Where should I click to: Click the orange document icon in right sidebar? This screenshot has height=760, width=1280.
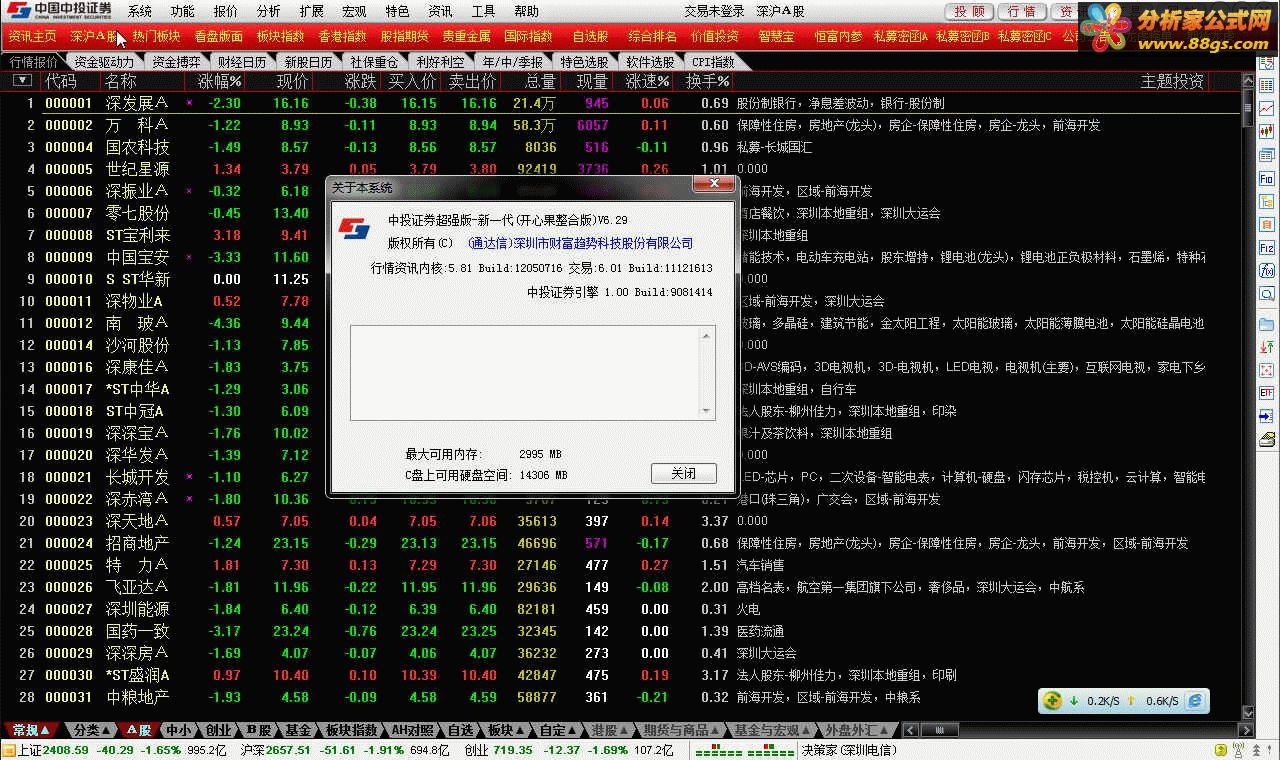point(1266,225)
